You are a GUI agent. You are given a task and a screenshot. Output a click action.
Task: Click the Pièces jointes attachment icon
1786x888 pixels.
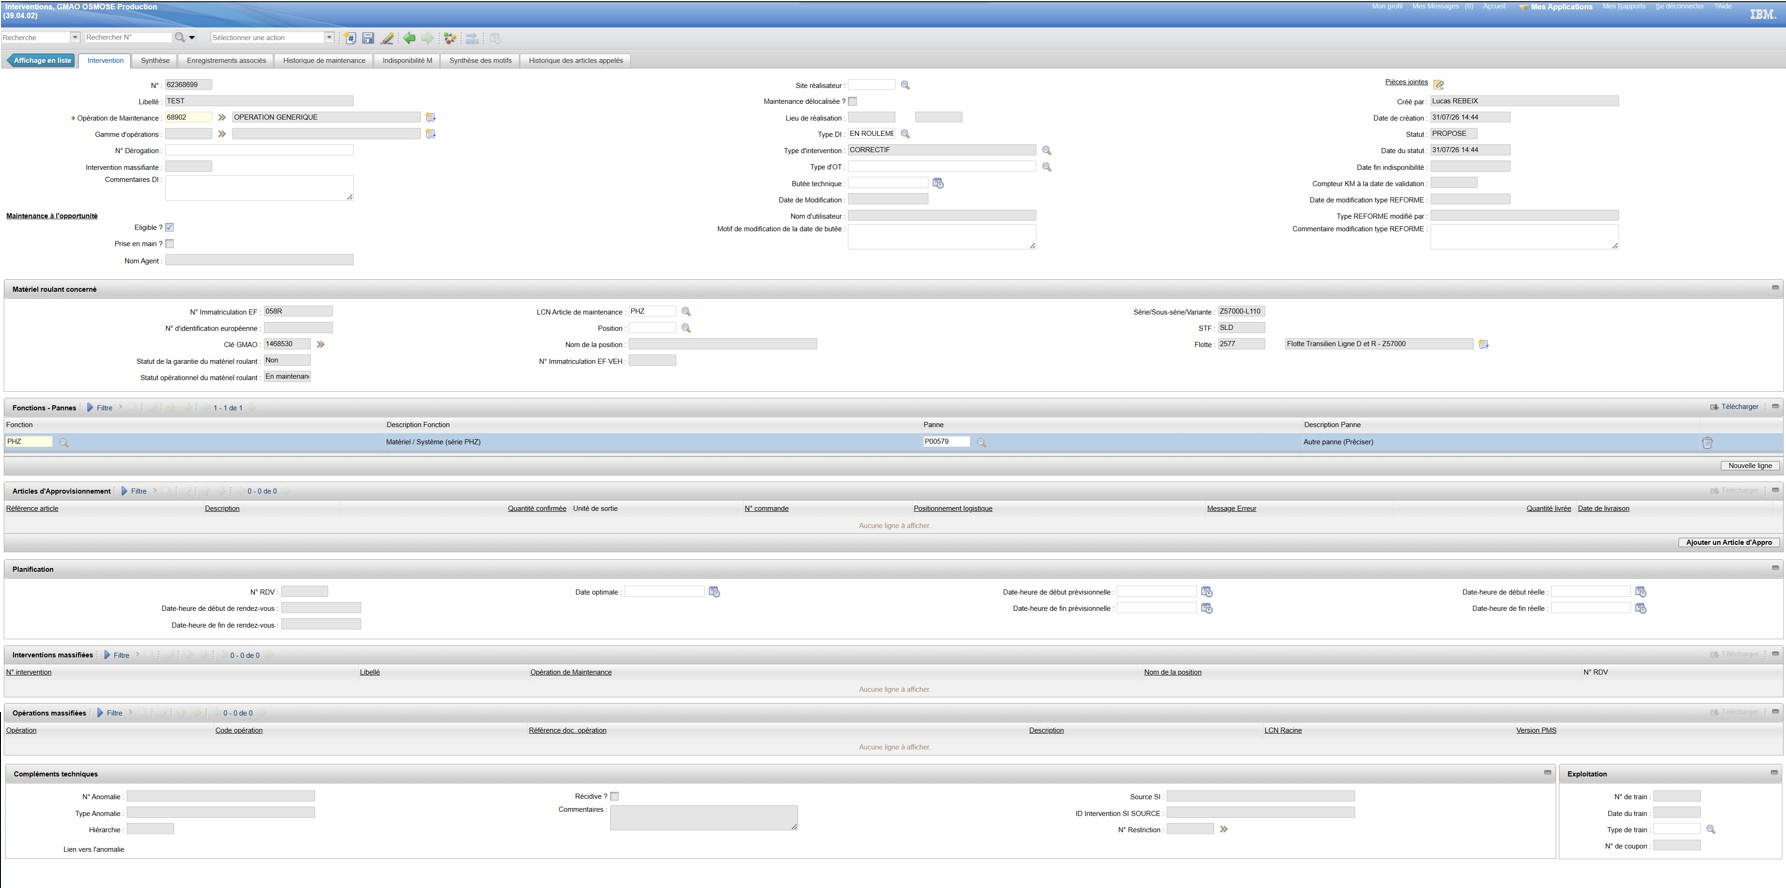[x=1438, y=84]
